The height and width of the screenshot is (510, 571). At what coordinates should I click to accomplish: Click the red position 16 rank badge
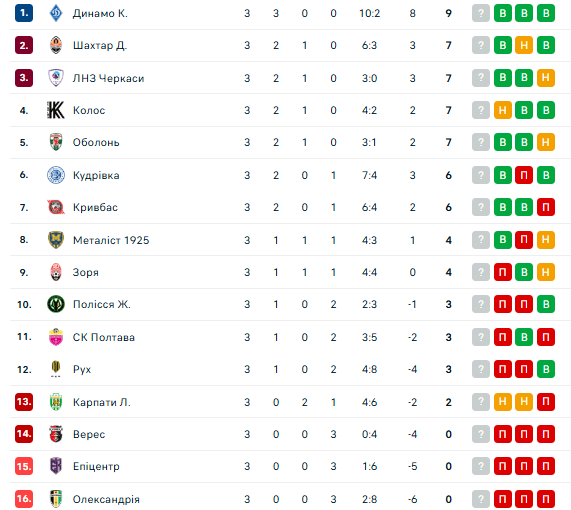click(x=24, y=499)
